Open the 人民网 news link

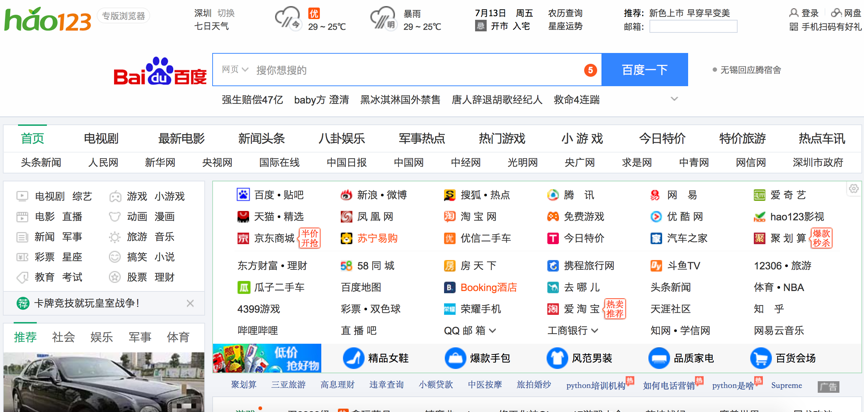[103, 162]
